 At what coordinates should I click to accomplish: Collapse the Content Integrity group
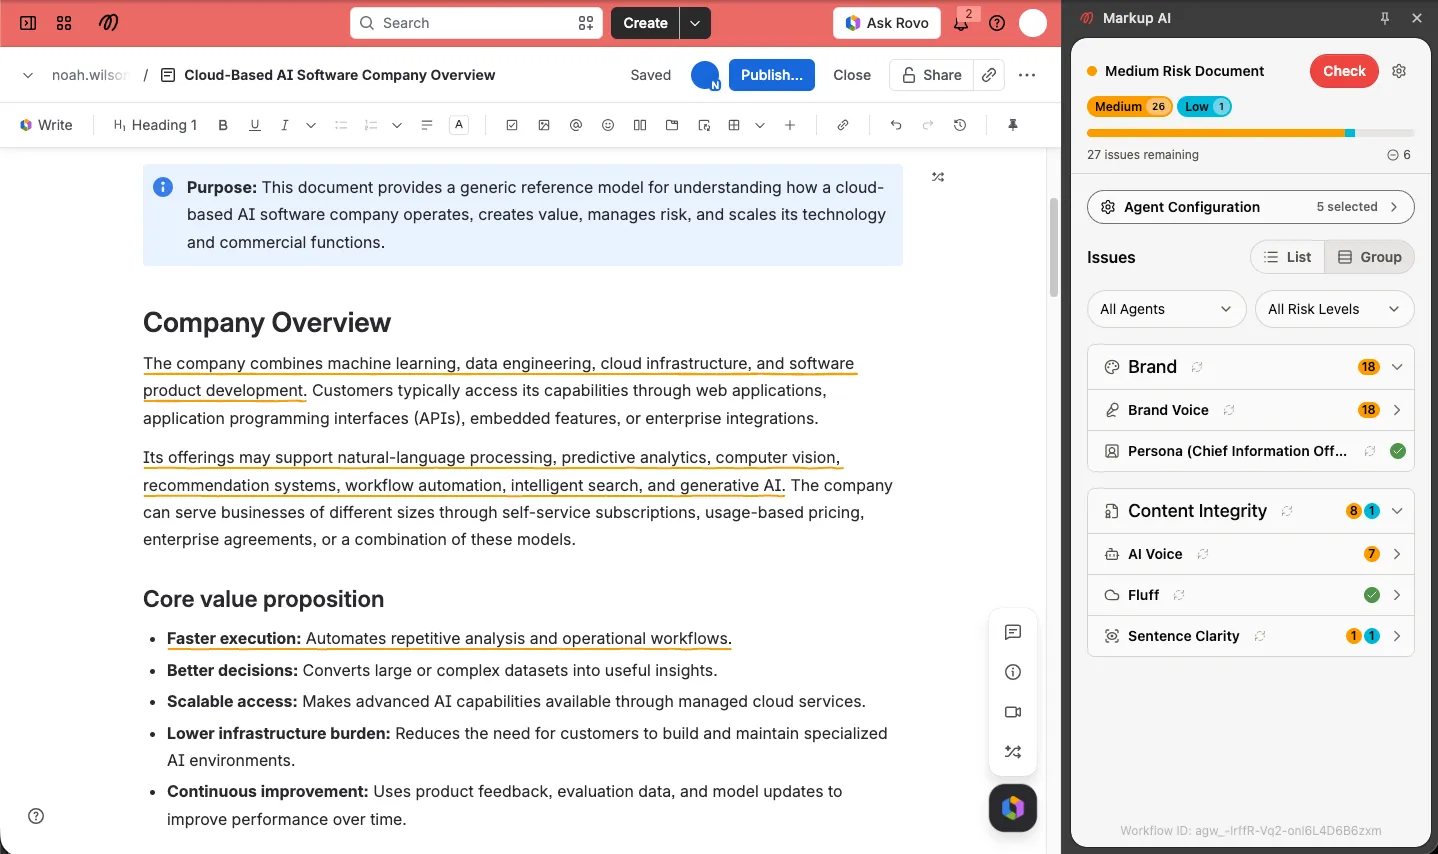[x=1397, y=511]
